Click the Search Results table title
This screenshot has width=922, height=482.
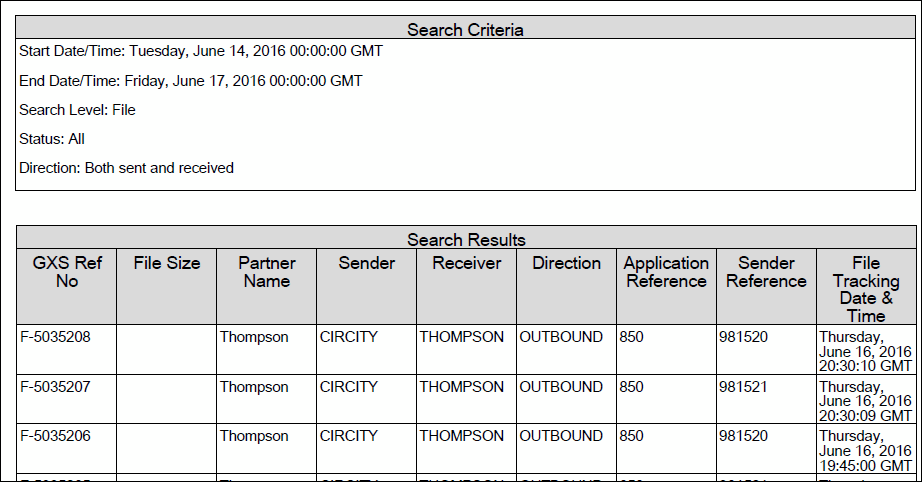[465, 240]
